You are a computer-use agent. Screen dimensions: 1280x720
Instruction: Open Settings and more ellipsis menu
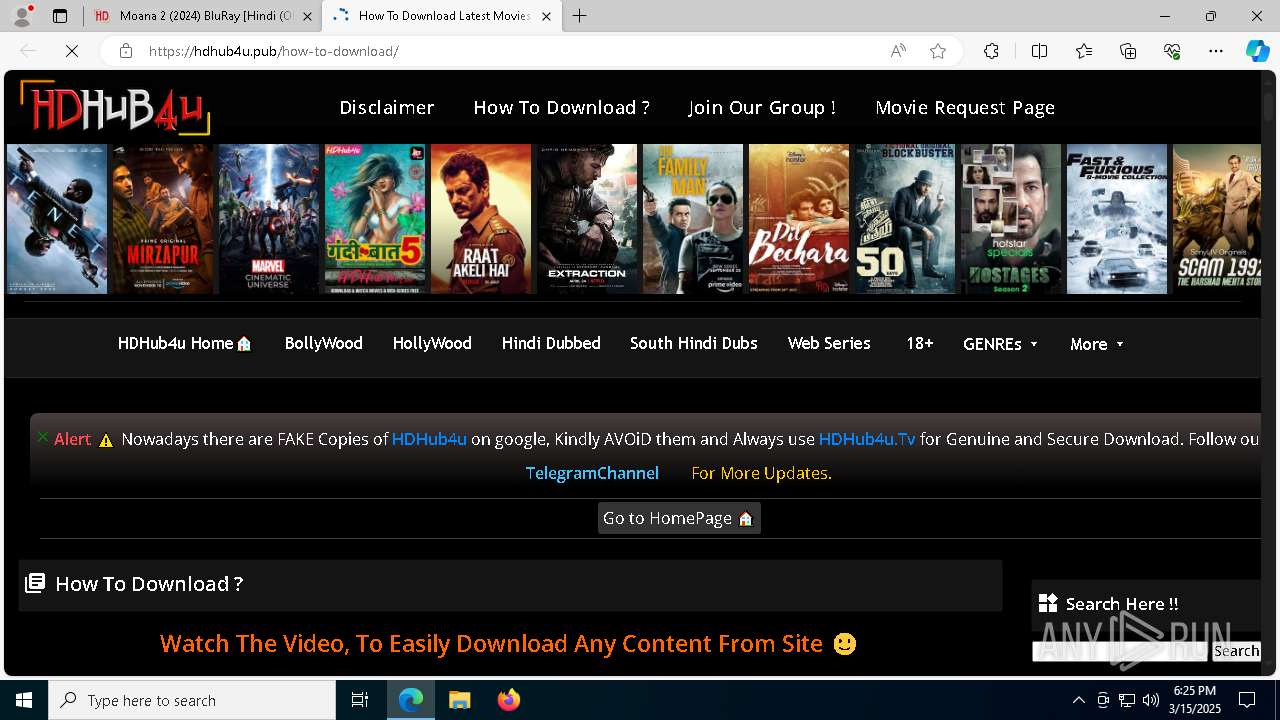tap(1216, 51)
